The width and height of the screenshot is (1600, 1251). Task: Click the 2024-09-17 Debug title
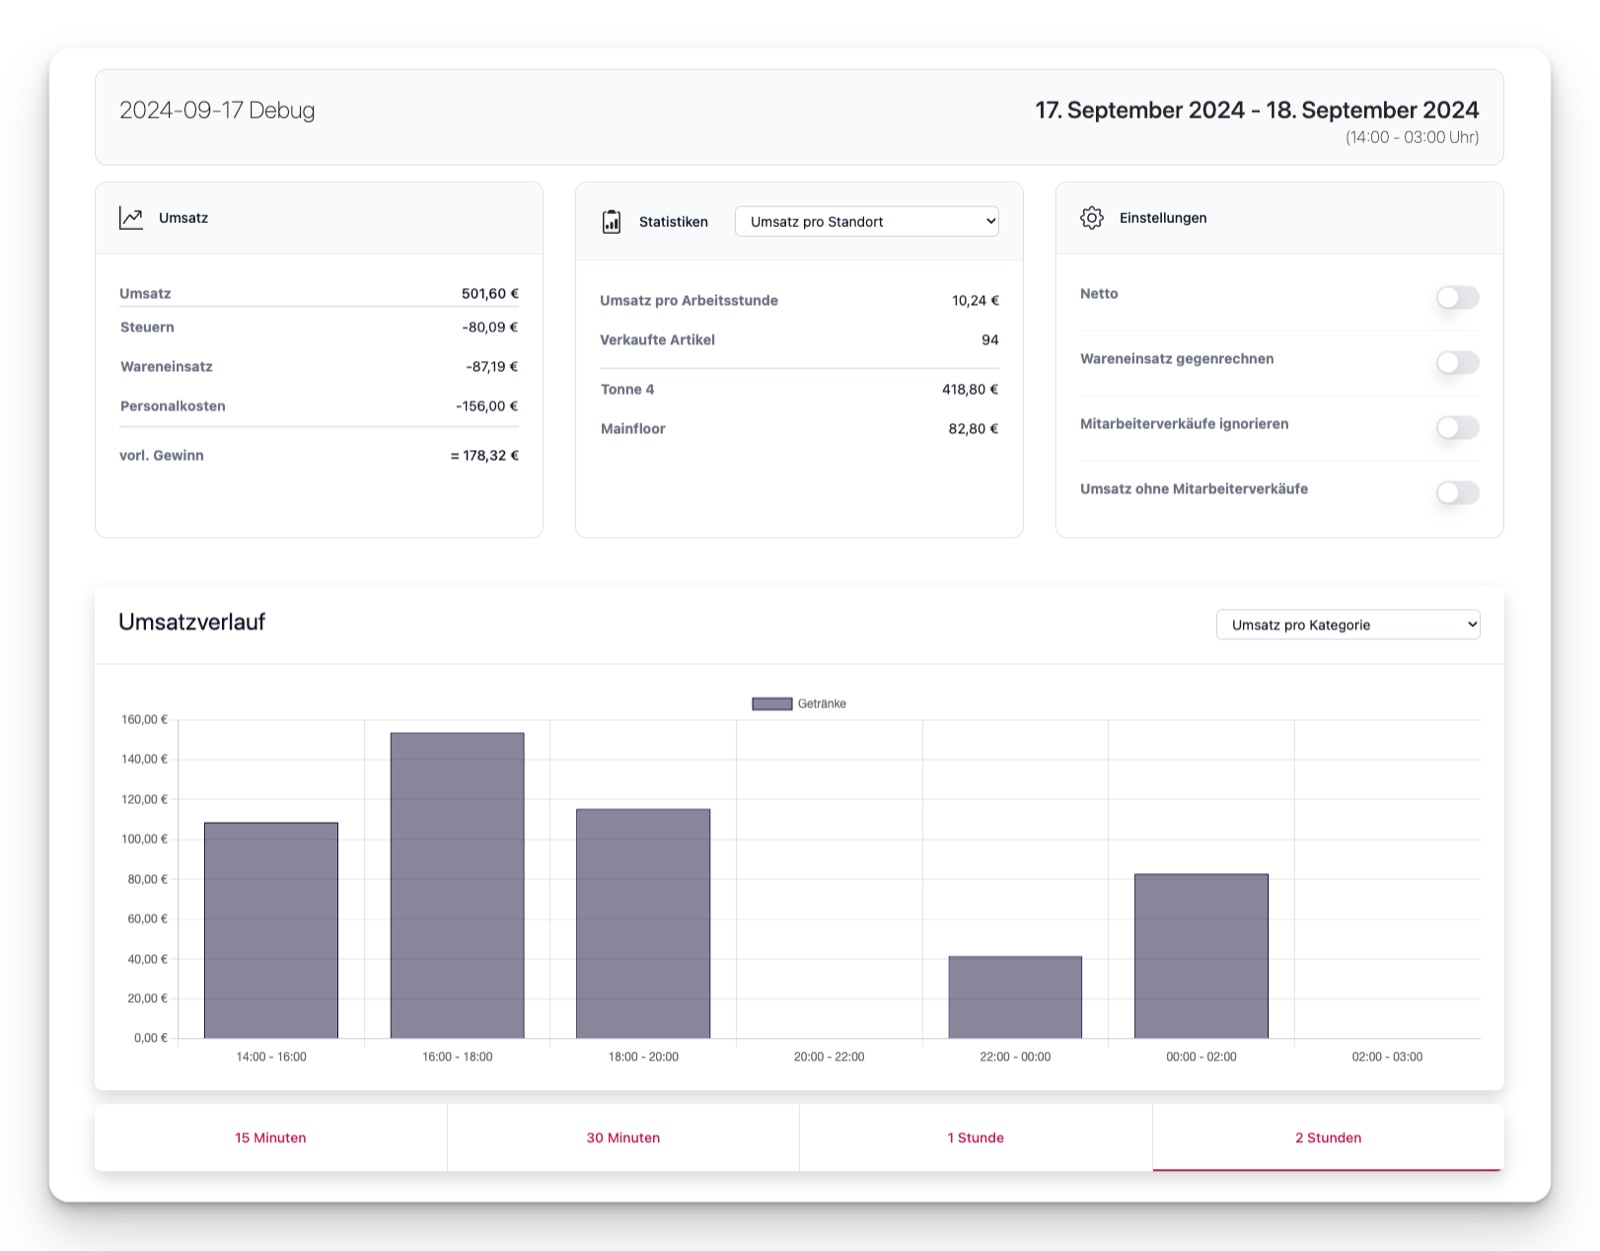pos(217,110)
